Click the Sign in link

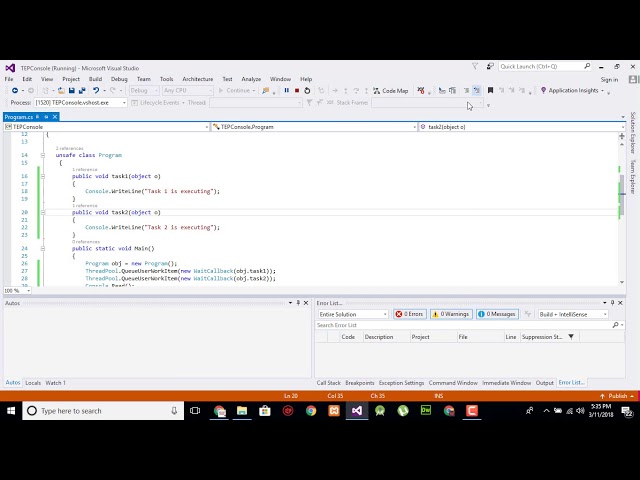(x=609, y=80)
